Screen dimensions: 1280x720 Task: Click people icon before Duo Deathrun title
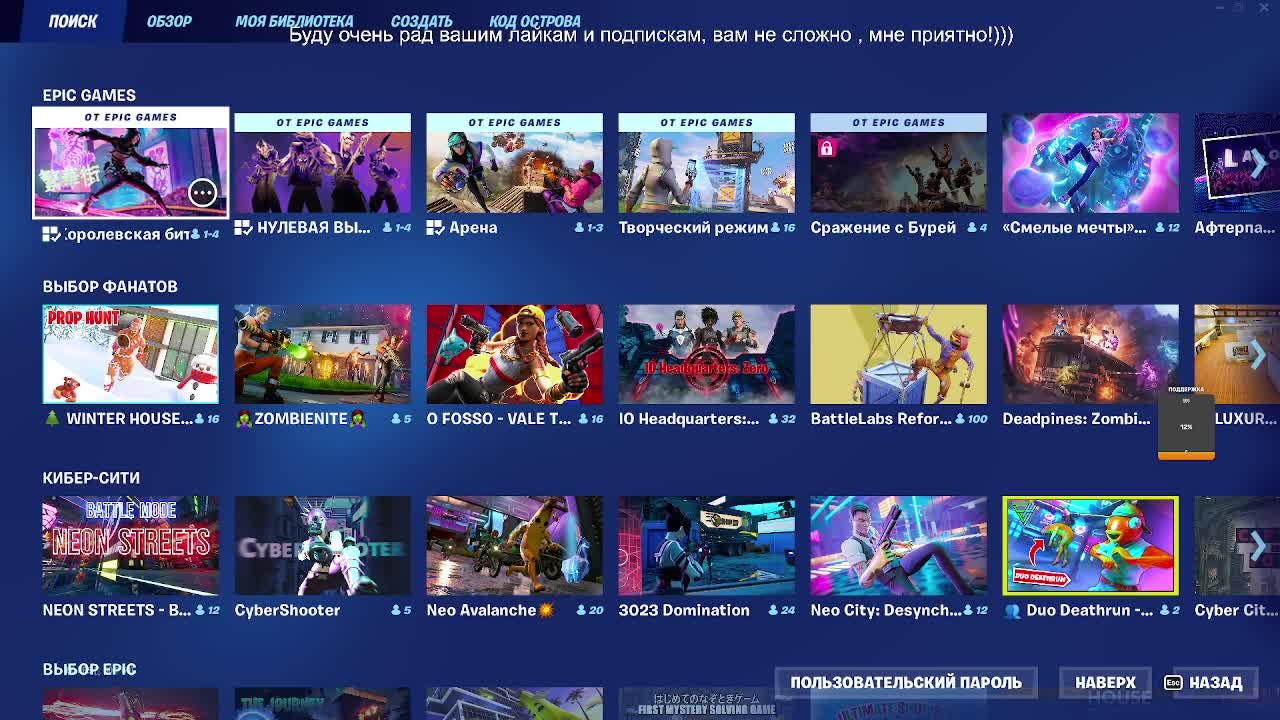click(1012, 610)
